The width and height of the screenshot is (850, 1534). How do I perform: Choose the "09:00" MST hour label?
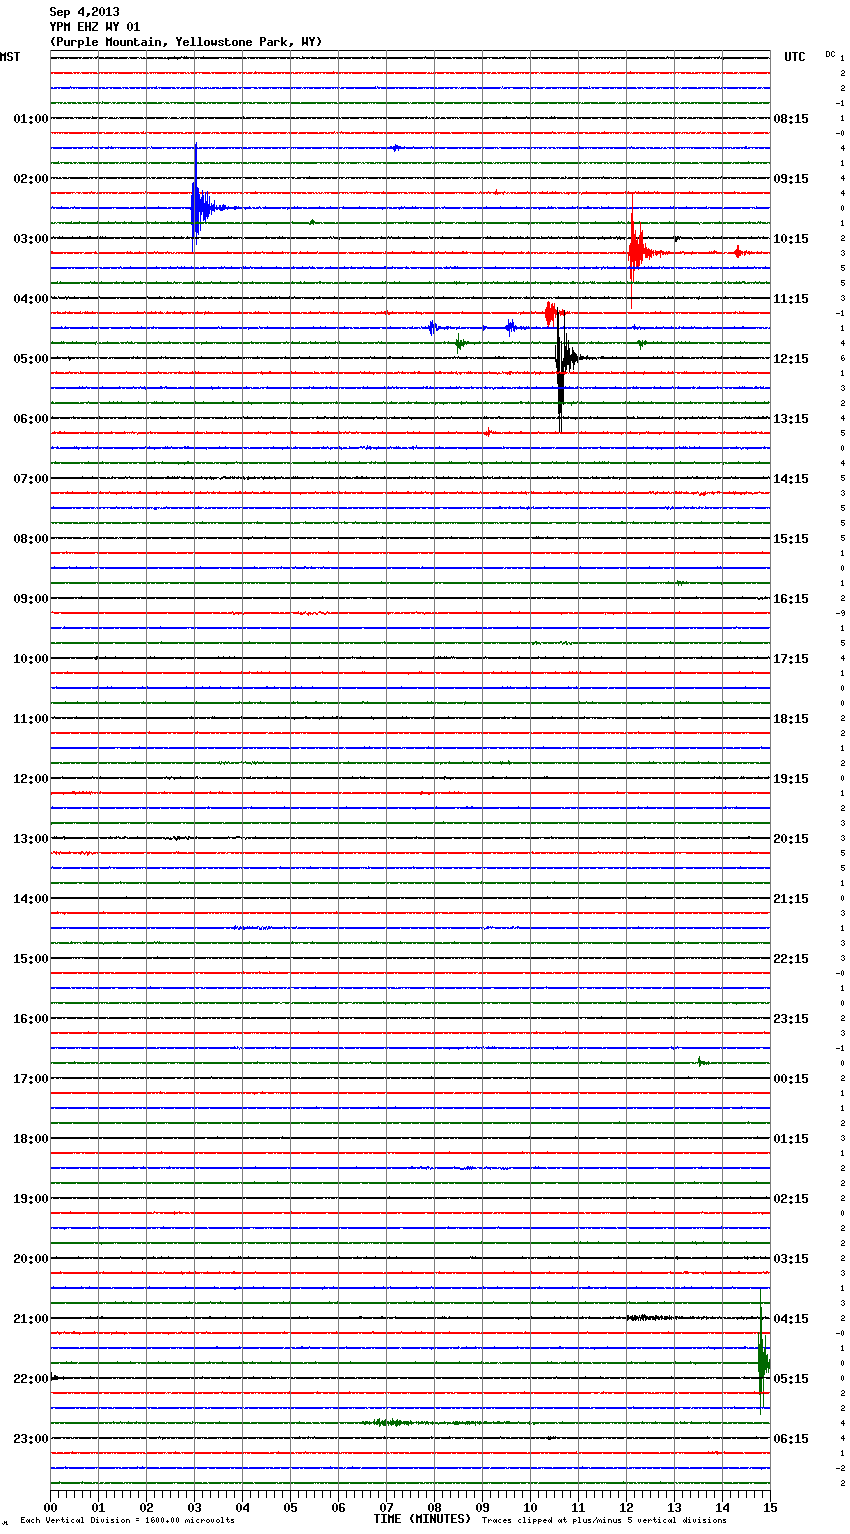click(31, 598)
